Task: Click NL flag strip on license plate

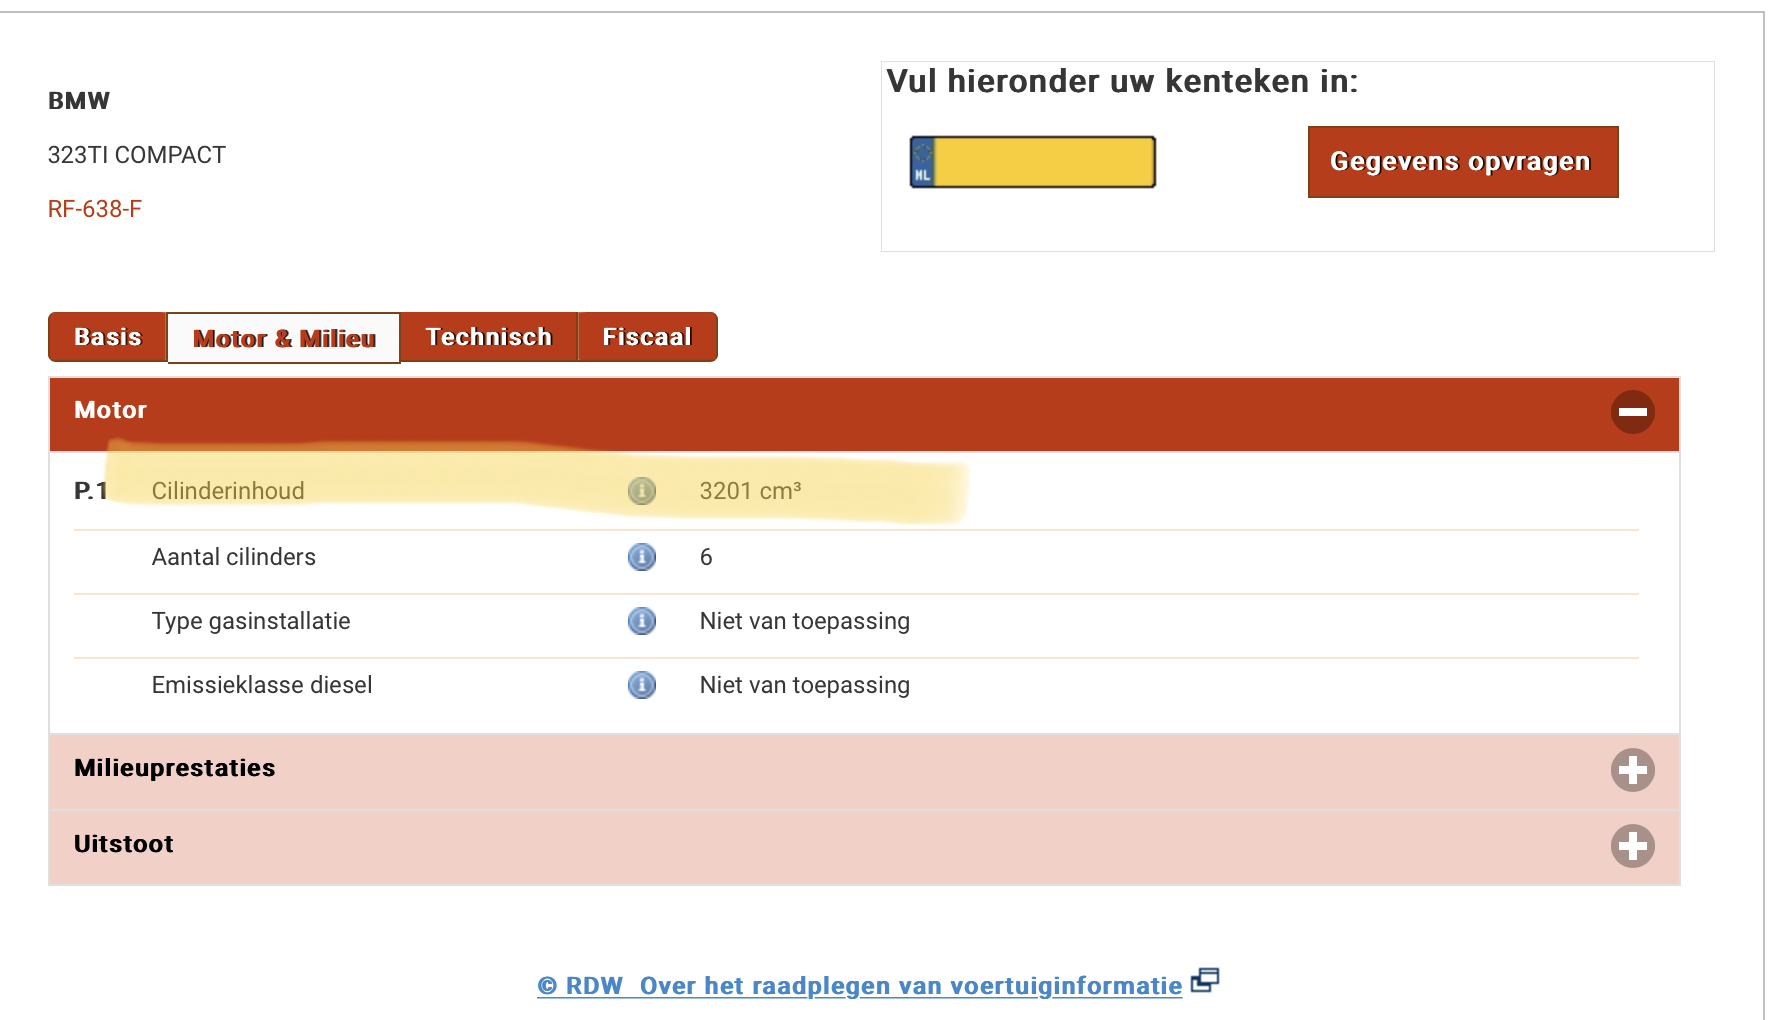Action: (922, 162)
